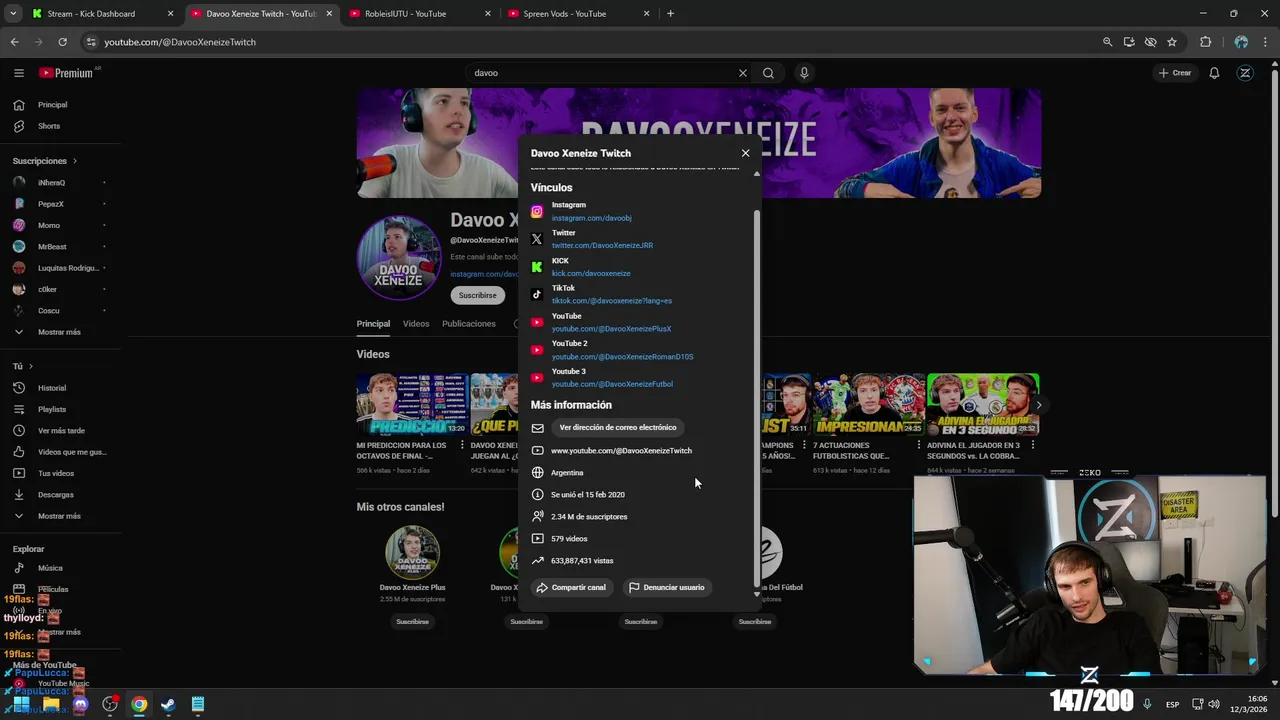Open MI PREDICCION PARA LOS OCTAVOS video thumbnail
The width and height of the screenshot is (1280, 720).
tap(412, 404)
